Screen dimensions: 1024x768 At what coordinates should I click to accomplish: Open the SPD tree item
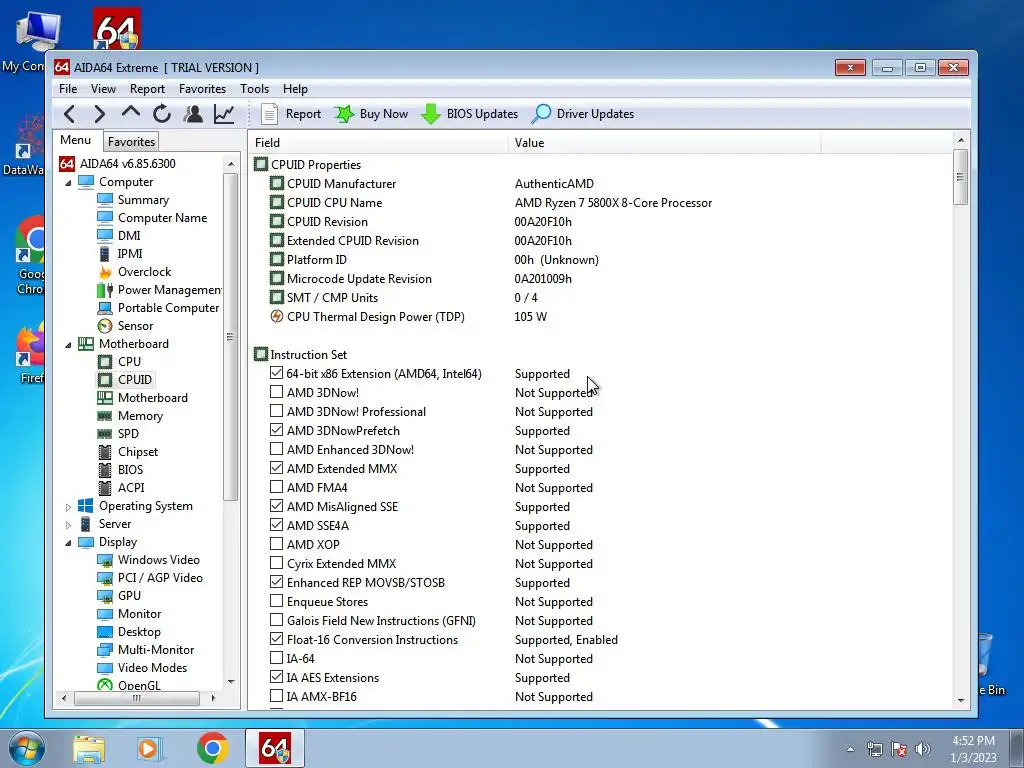[x=128, y=434]
